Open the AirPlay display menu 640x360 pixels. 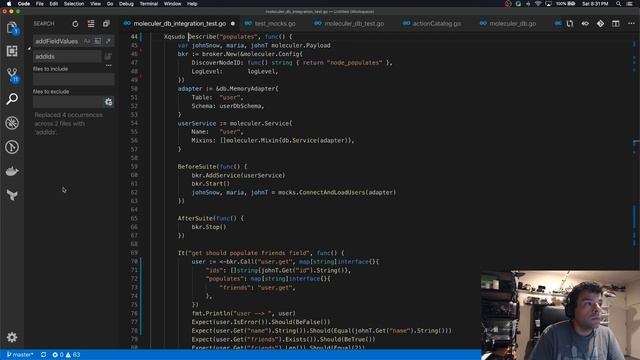[x=548, y=4]
